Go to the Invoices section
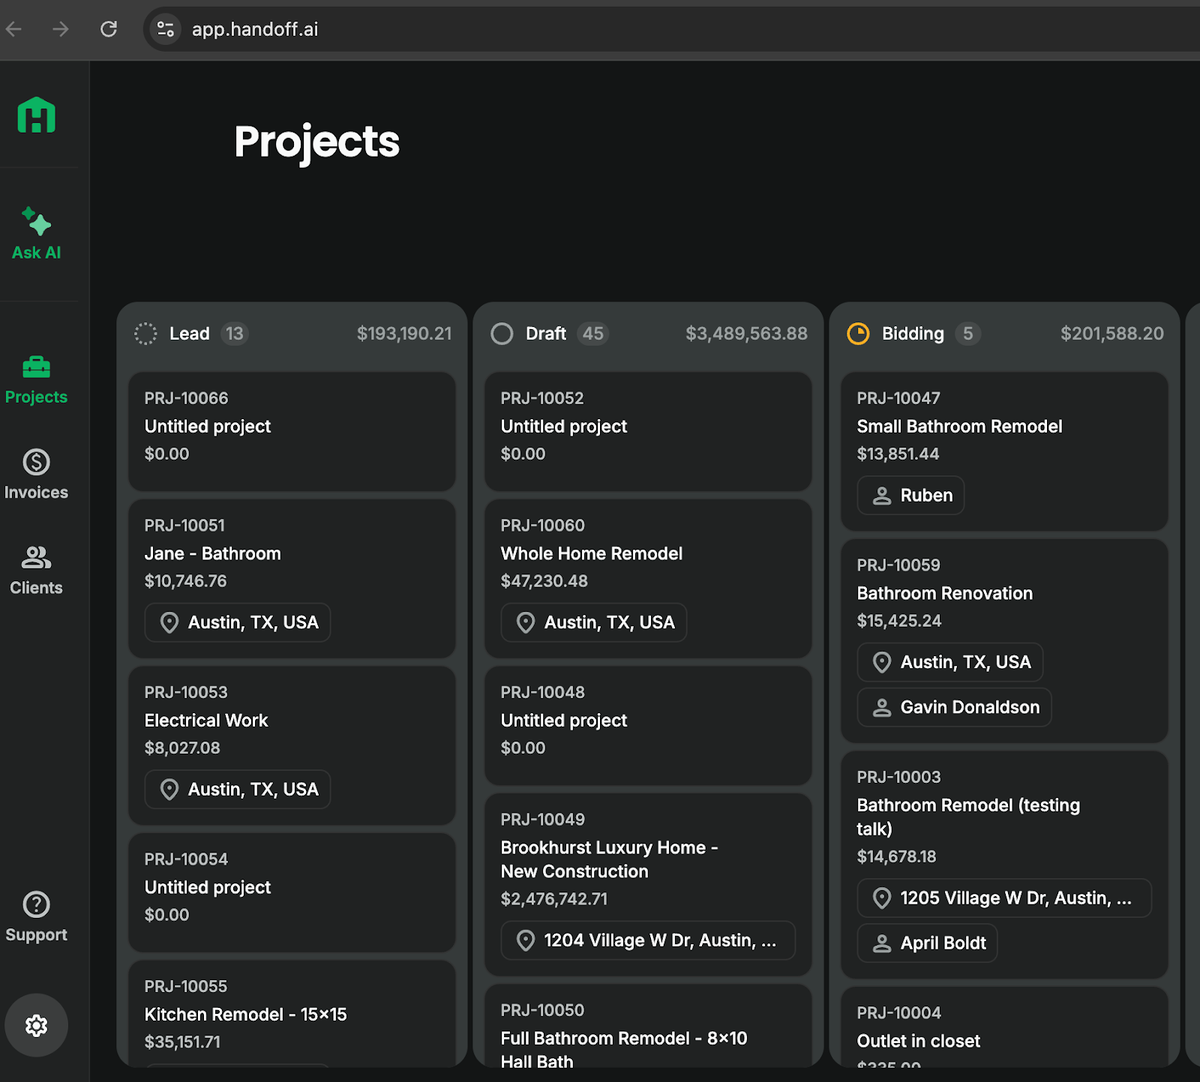This screenshot has width=1200, height=1082. 37,475
